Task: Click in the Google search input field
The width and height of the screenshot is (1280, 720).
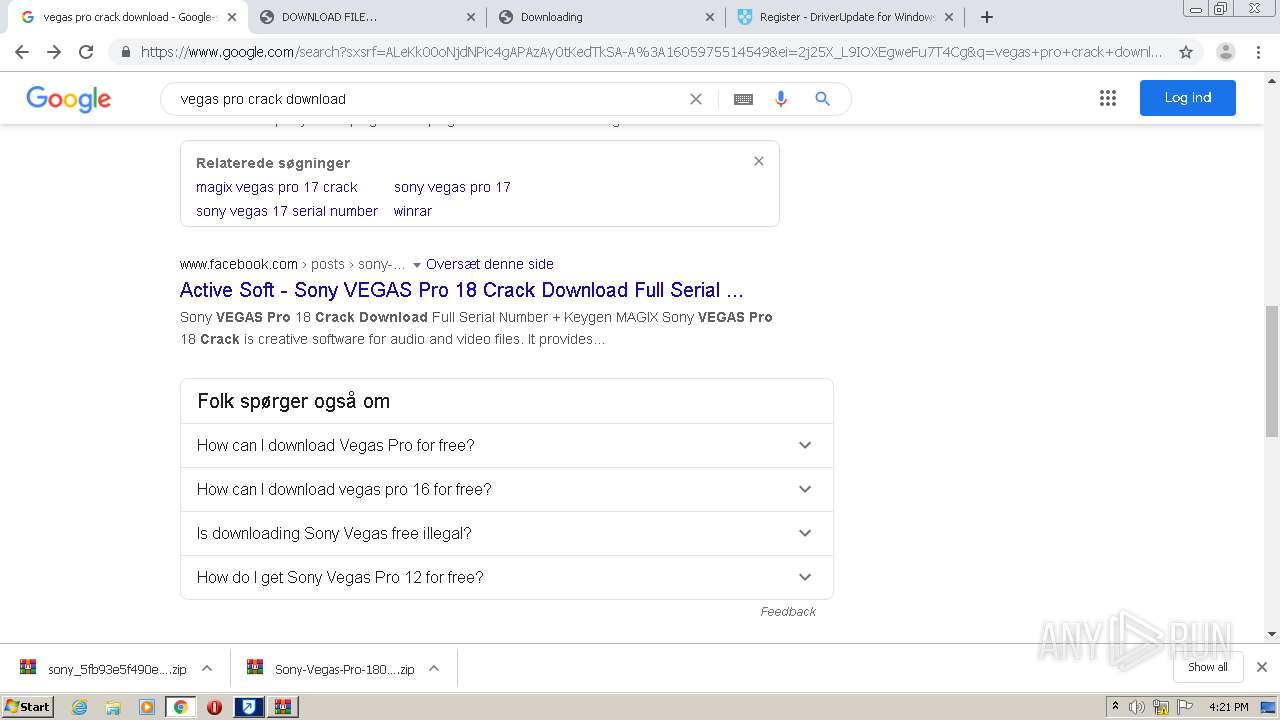Action: 430,99
